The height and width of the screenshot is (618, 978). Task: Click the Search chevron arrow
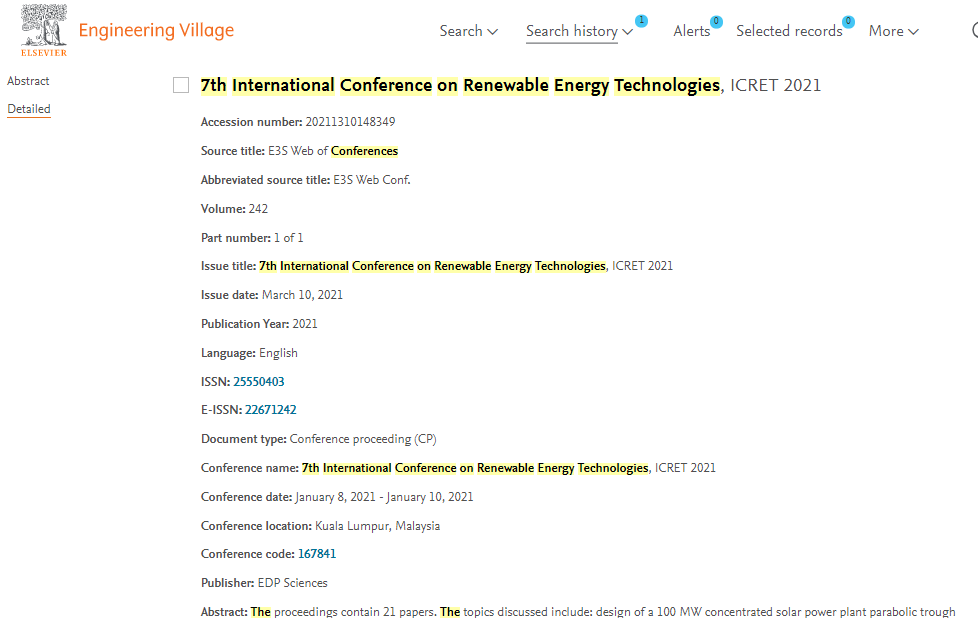tap(493, 32)
